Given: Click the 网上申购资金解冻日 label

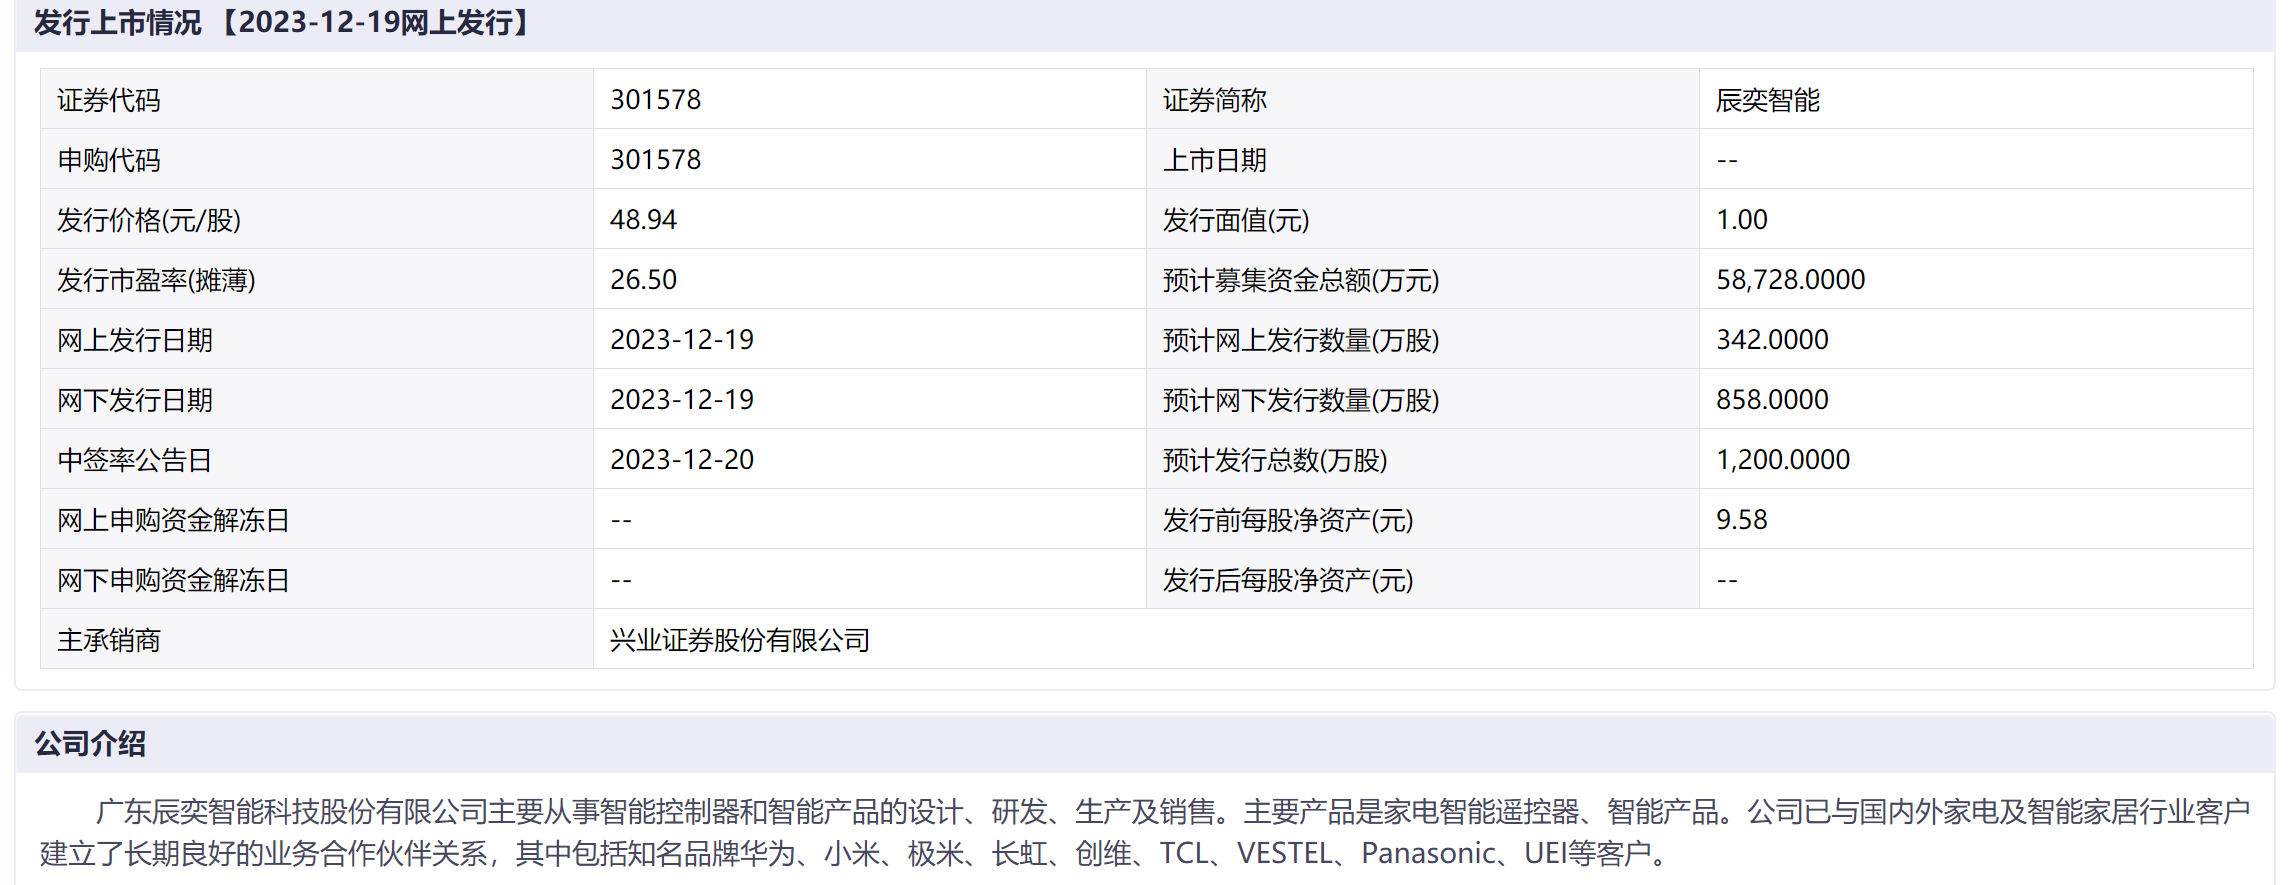Looking at the screenshot, I should 174,520.
